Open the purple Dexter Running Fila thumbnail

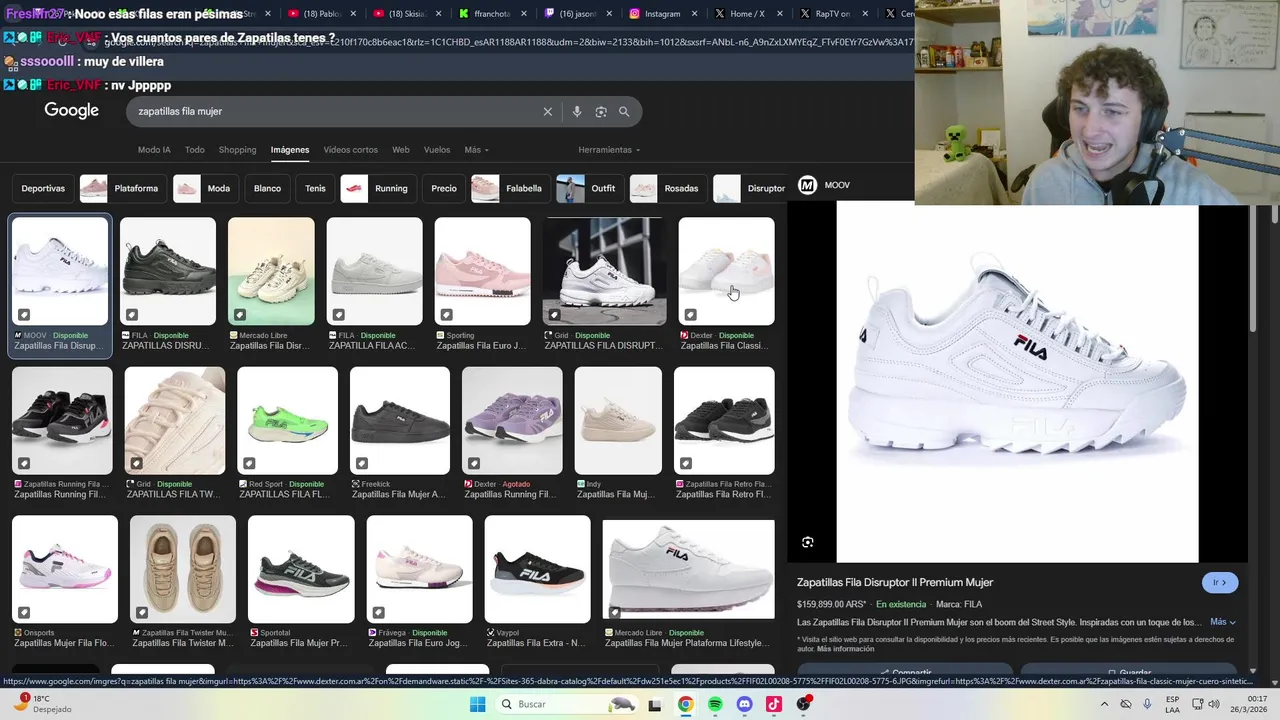[x=512, y=420]
